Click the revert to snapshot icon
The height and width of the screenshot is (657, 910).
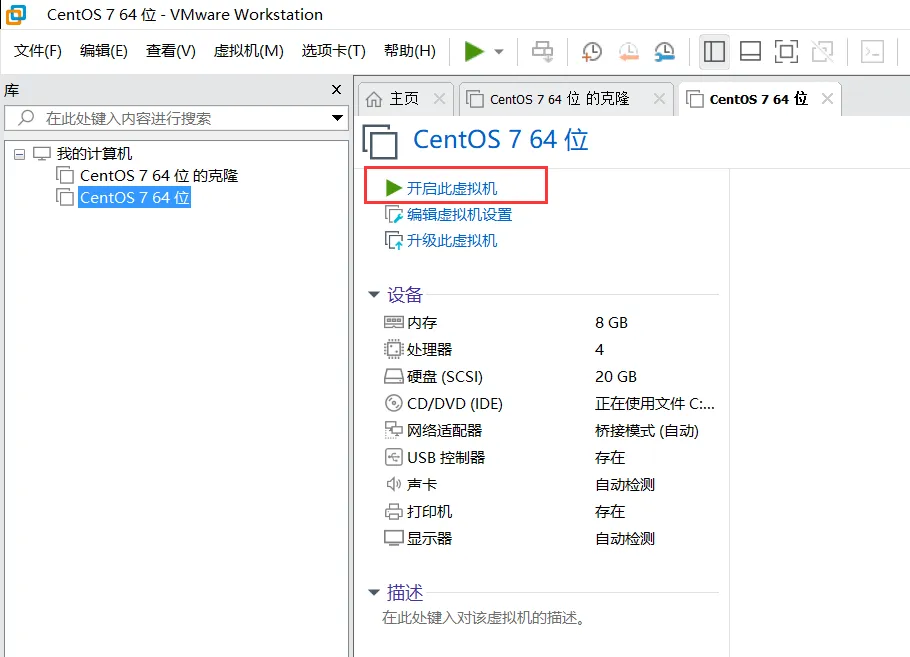tap(628, 52)
